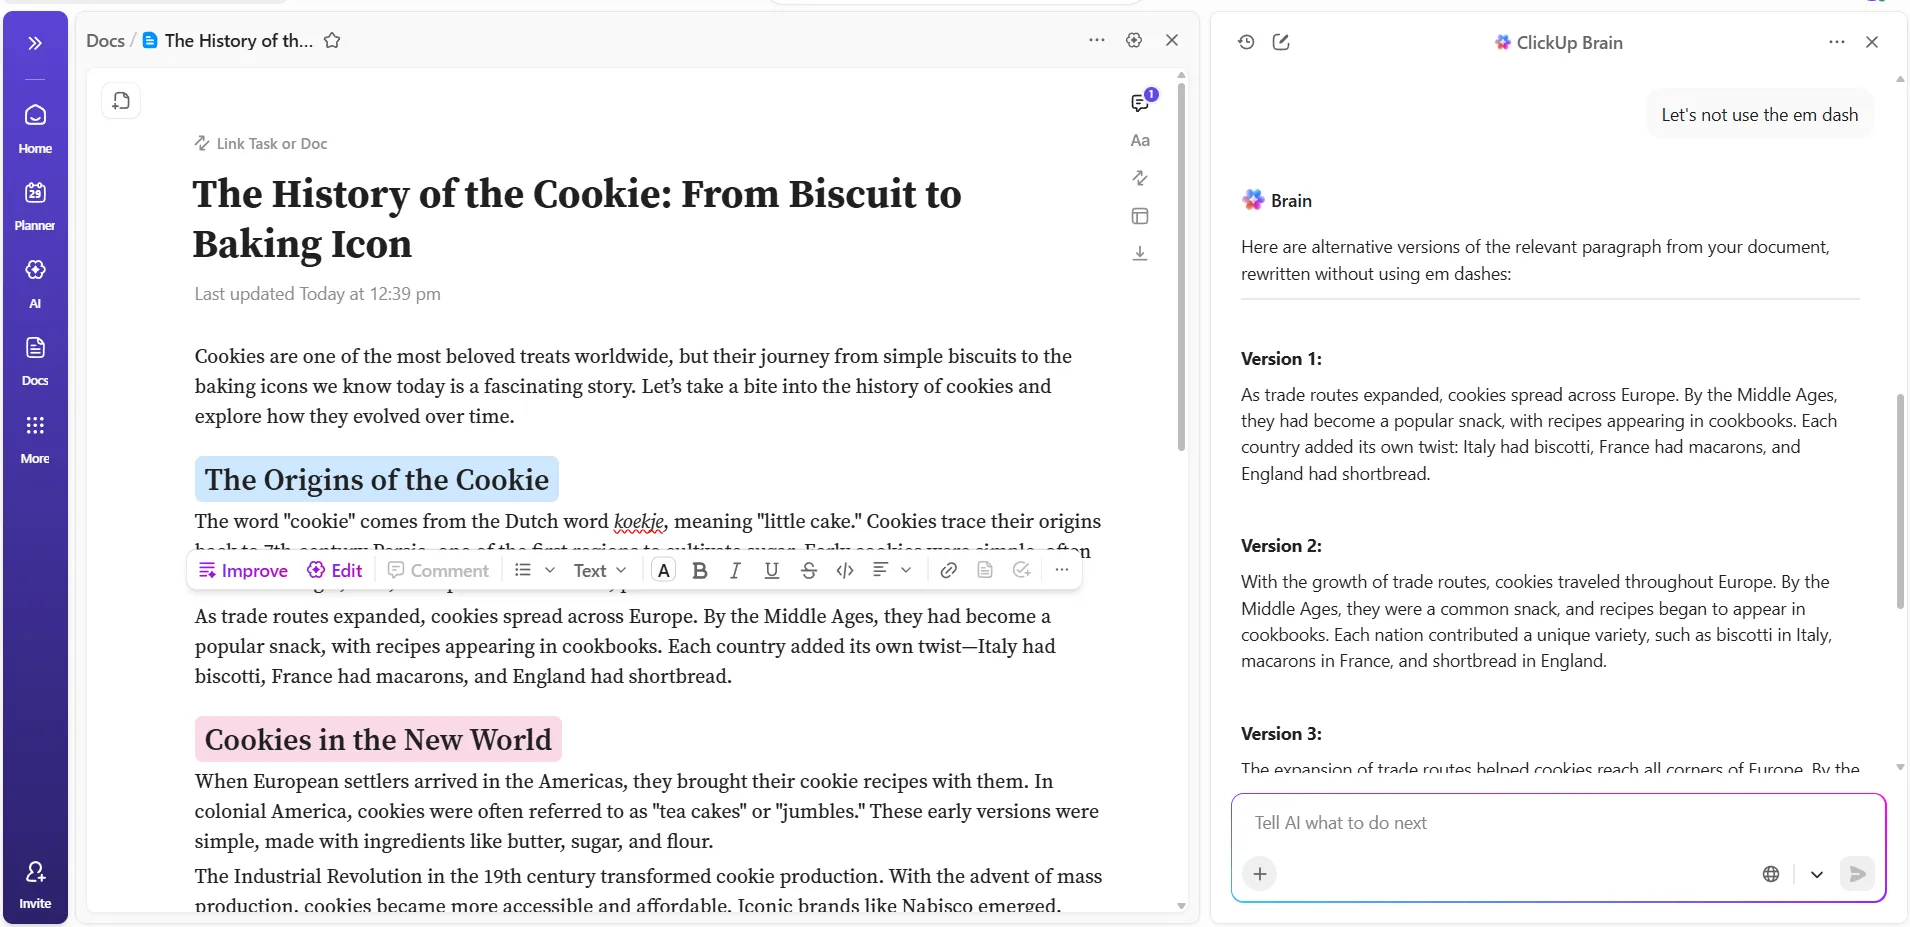The image size is (1910, 927).
Task: Go to Planner in the sidebar
Action: [35, 206]
